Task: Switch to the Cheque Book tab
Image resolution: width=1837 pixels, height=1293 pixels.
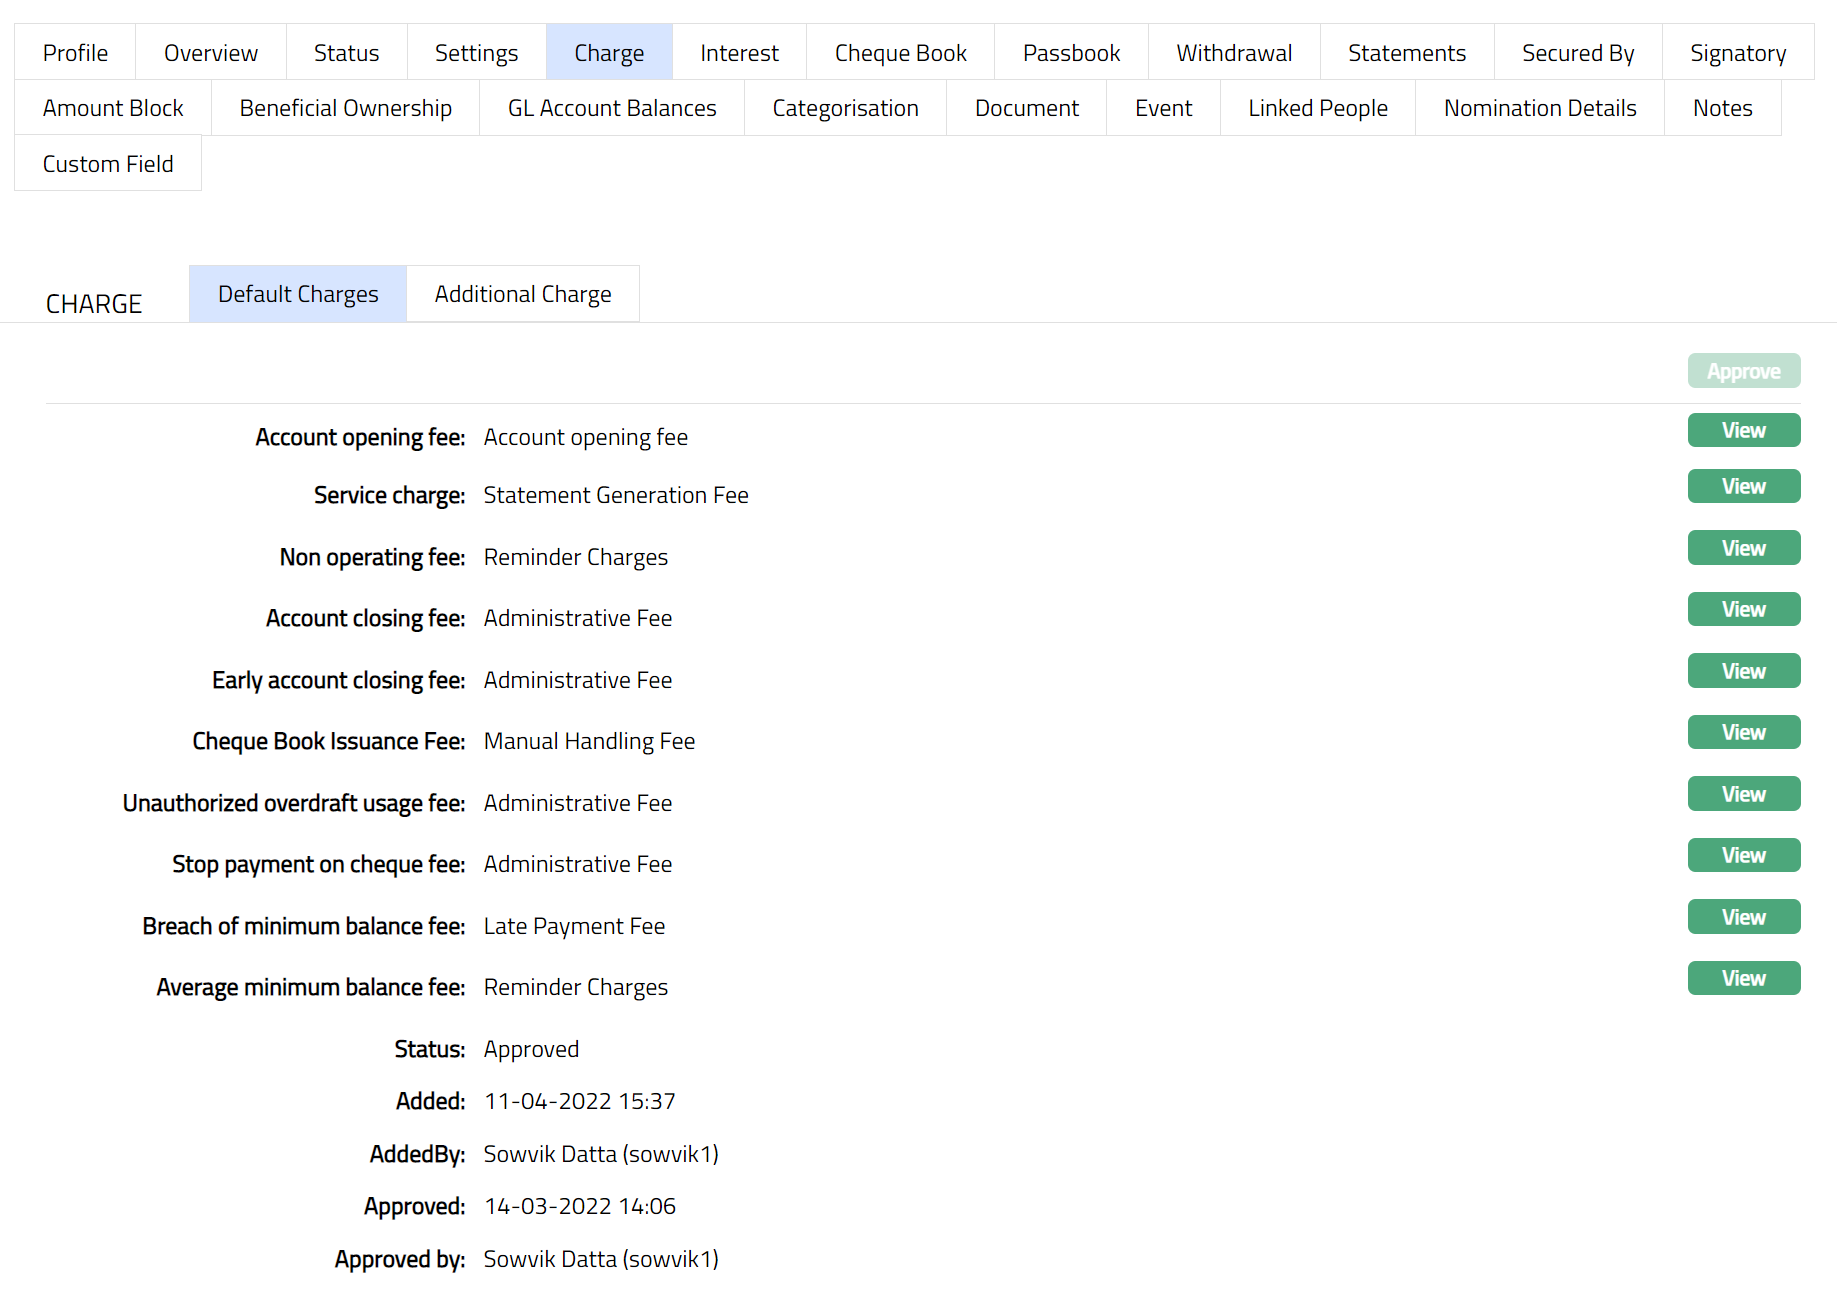Action: (x=900, y=53)
